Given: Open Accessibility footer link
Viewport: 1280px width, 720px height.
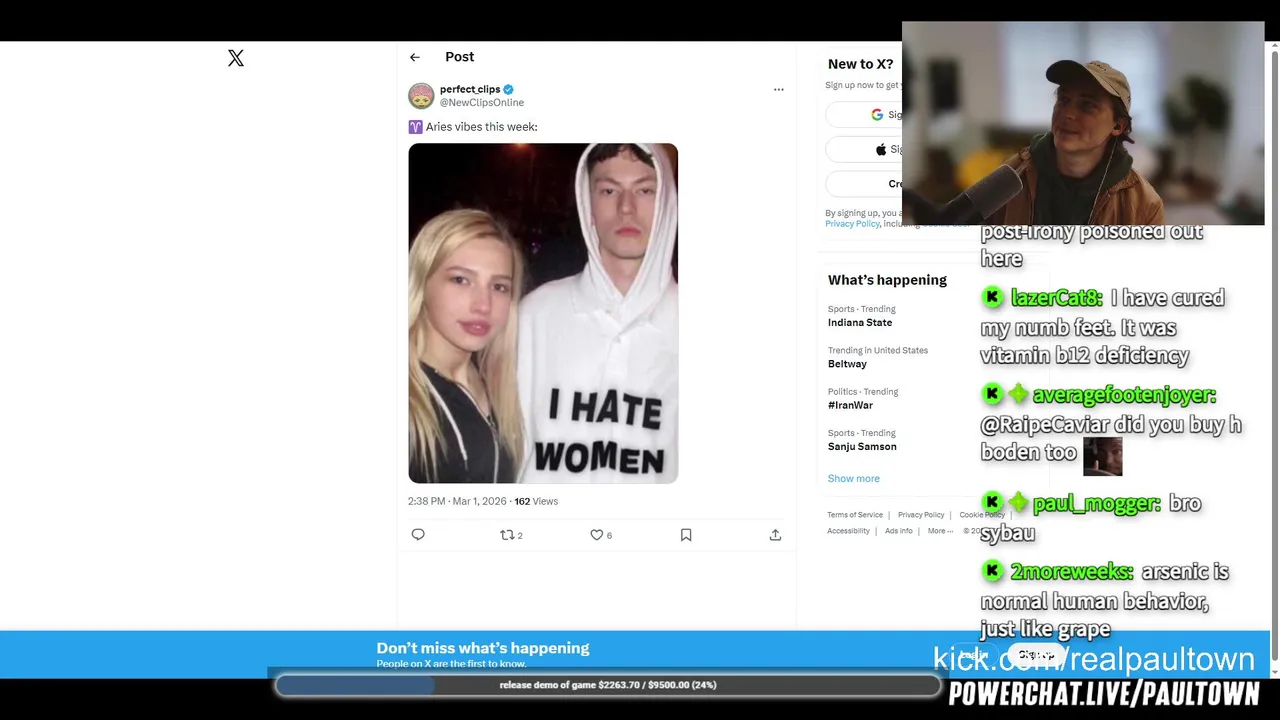Looking at the screenshot, I should (848, 531).
